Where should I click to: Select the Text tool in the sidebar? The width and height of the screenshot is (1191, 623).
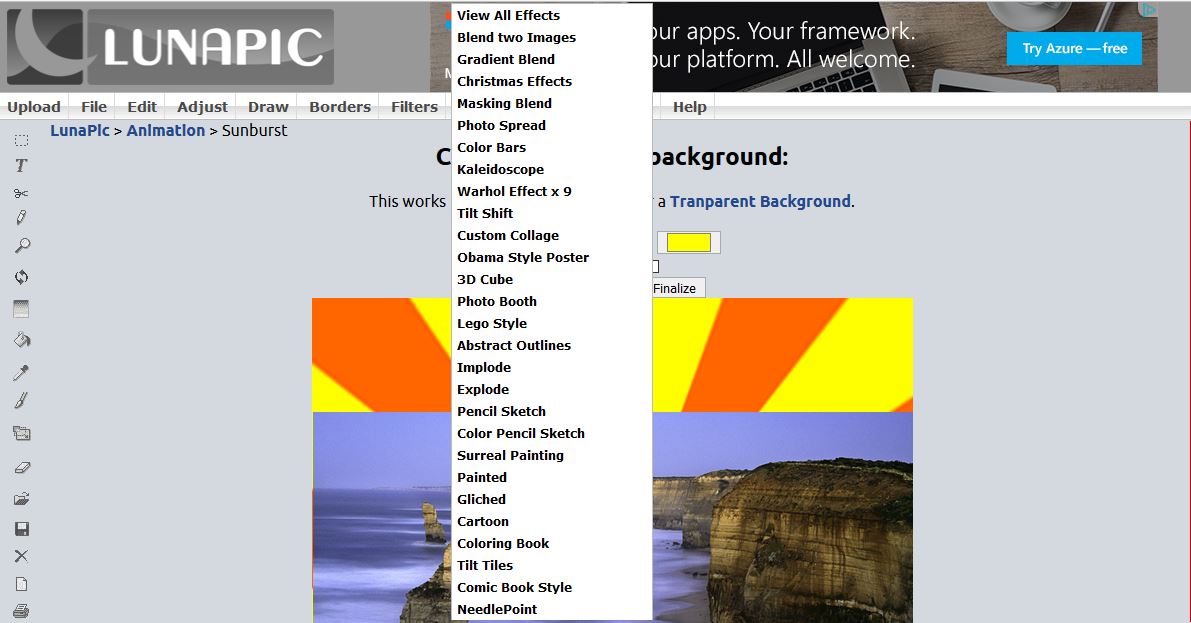tap(20, 165)
